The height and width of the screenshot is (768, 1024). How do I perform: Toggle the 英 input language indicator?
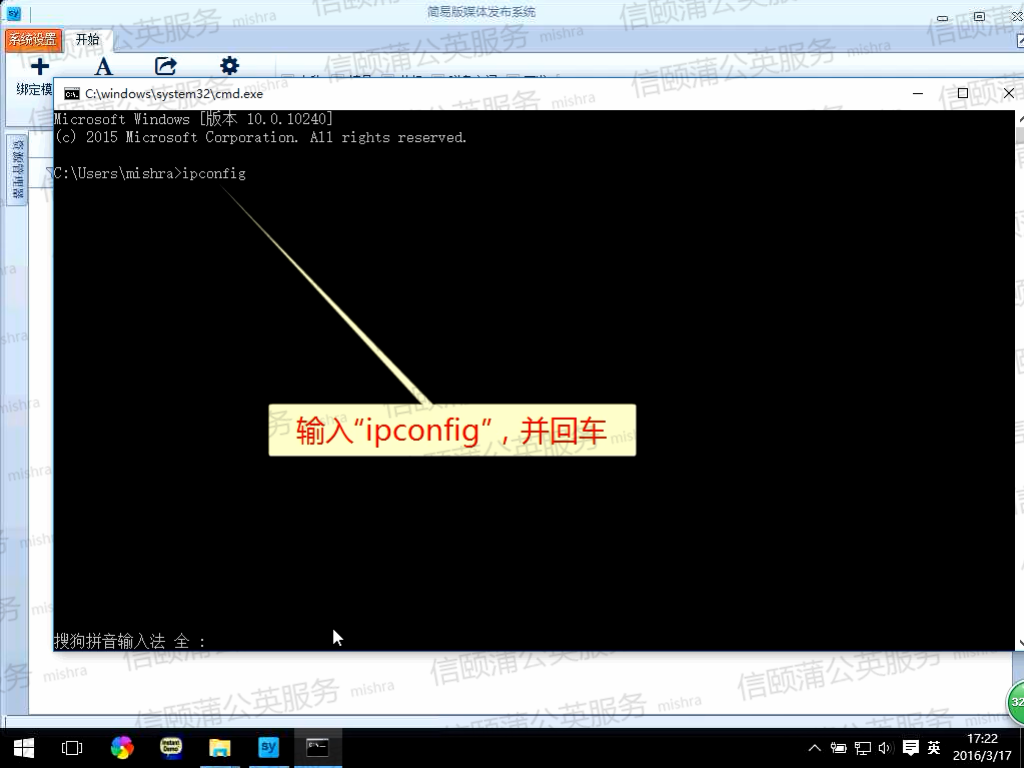(934, 748)
